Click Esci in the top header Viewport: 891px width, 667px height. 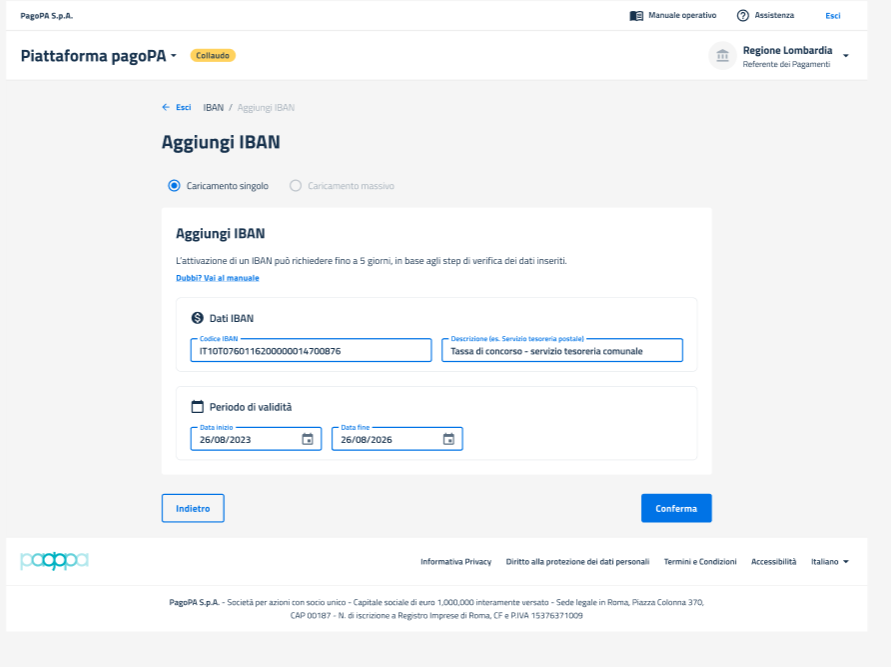832,16
